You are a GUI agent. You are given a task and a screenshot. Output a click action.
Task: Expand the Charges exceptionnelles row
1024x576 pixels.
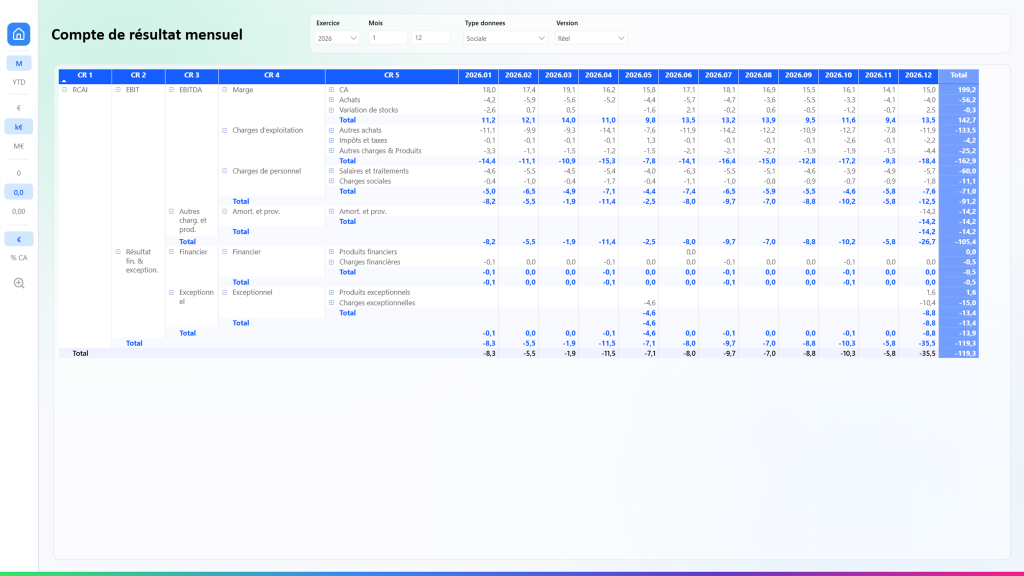[332, 302]
